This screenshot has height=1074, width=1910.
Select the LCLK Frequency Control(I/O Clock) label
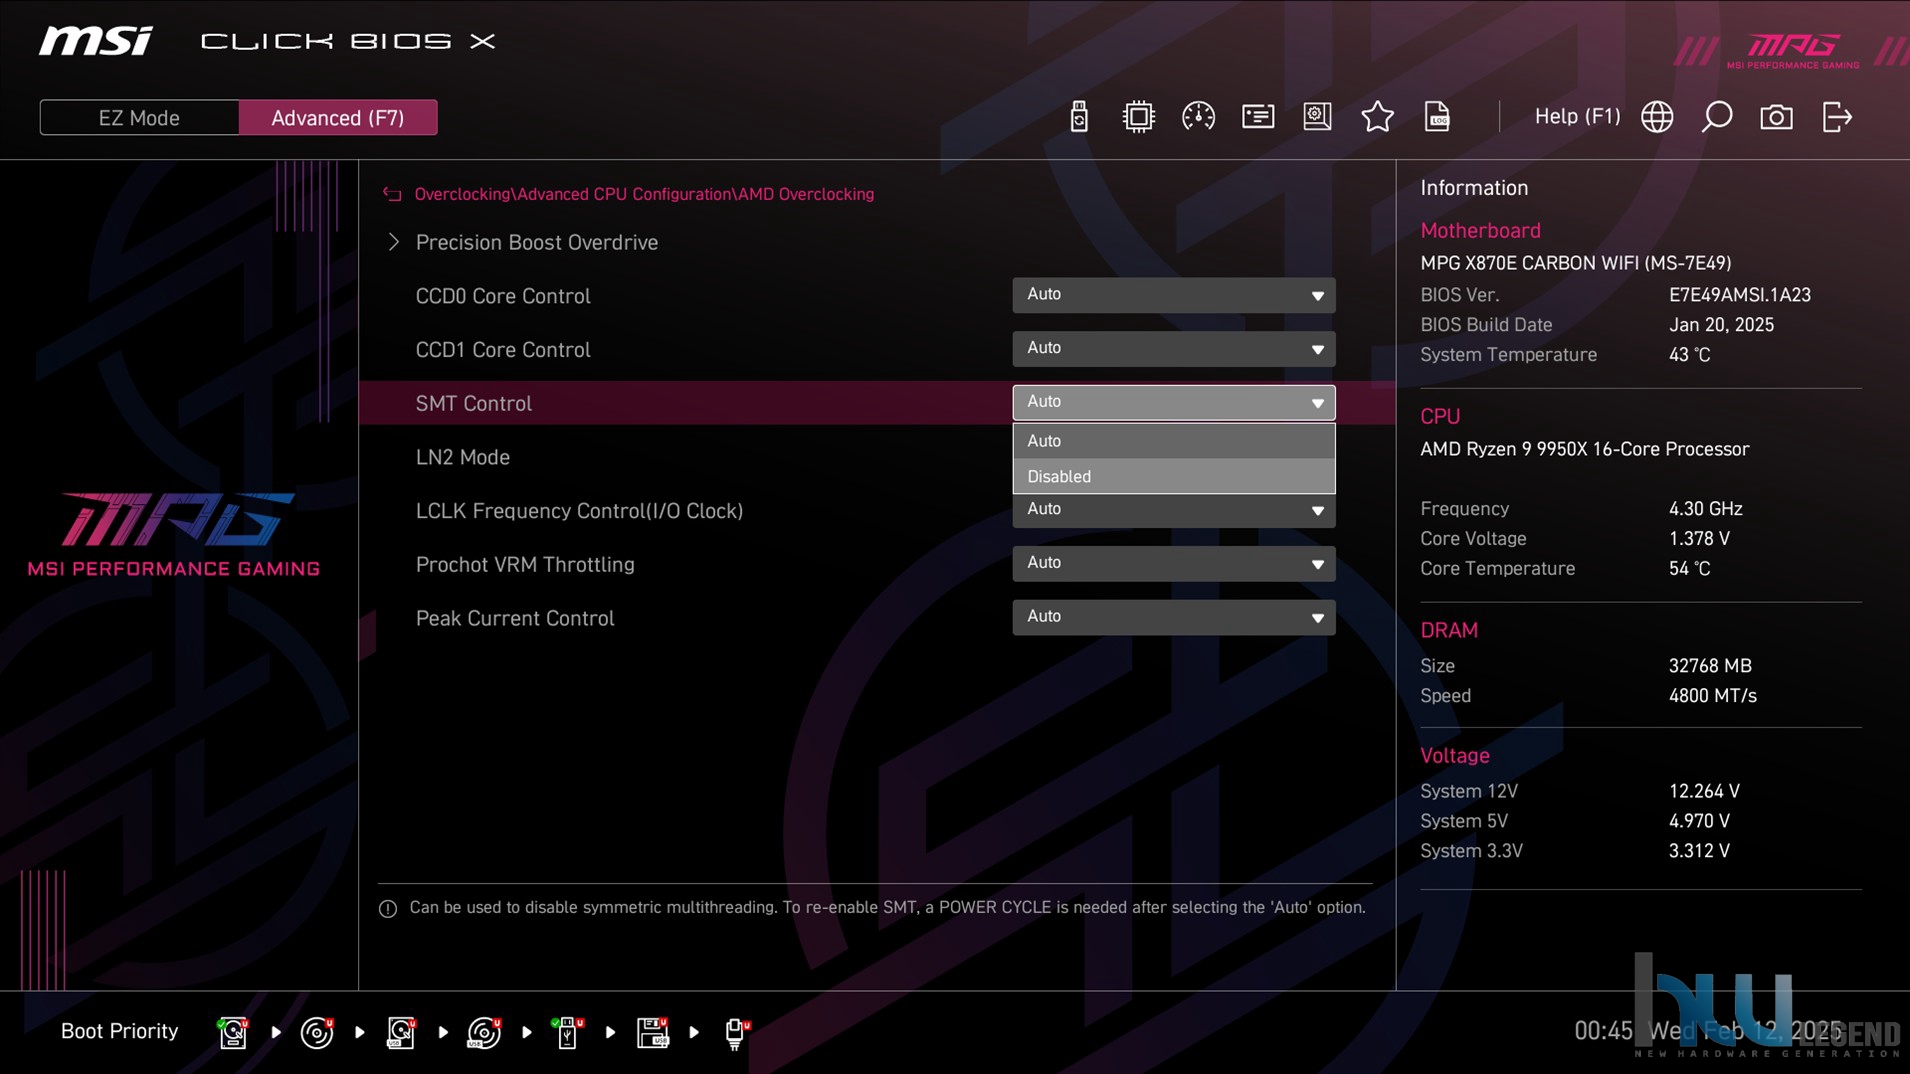click(x=579, y=511)
